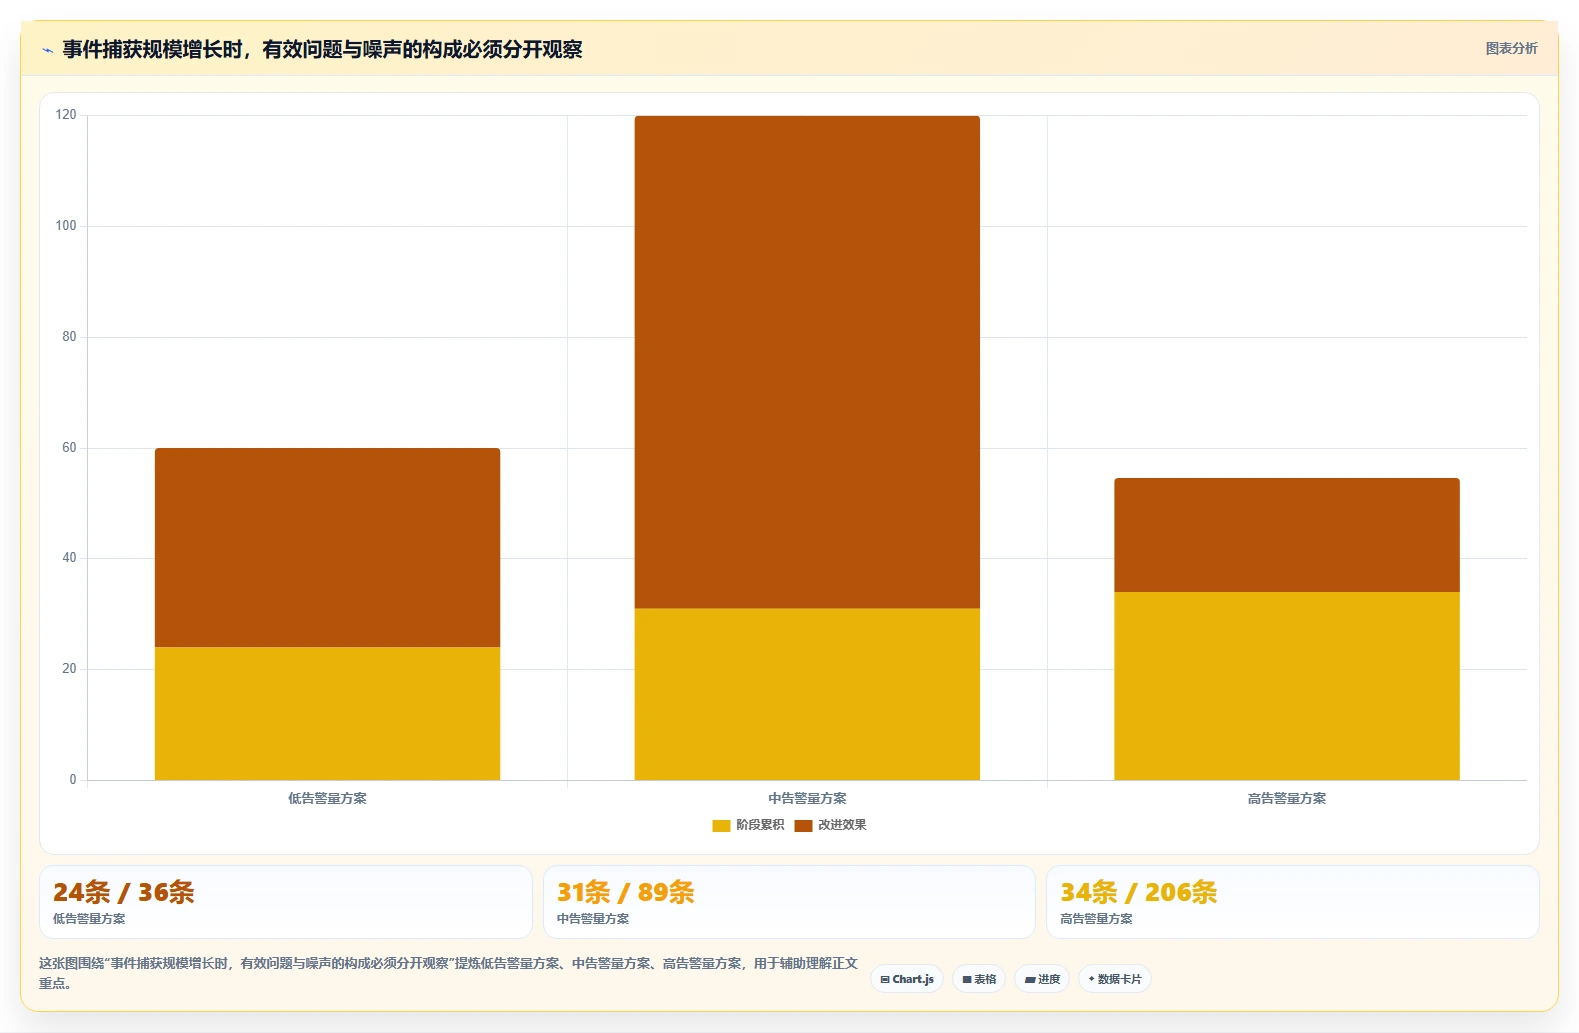Click the 31条 / 89条 data card
Viewport: 1579px width, 1033px height.
coord(789,902)
